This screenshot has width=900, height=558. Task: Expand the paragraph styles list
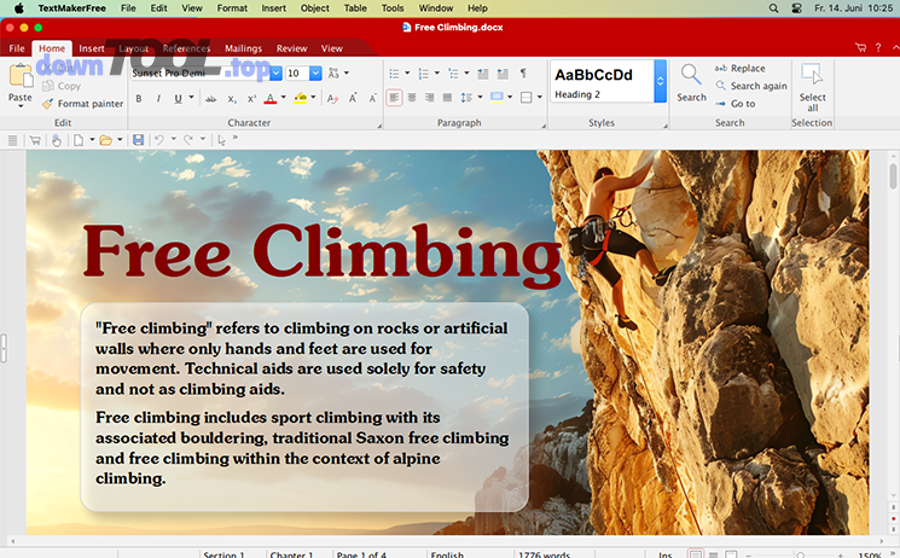click(660, 82)
